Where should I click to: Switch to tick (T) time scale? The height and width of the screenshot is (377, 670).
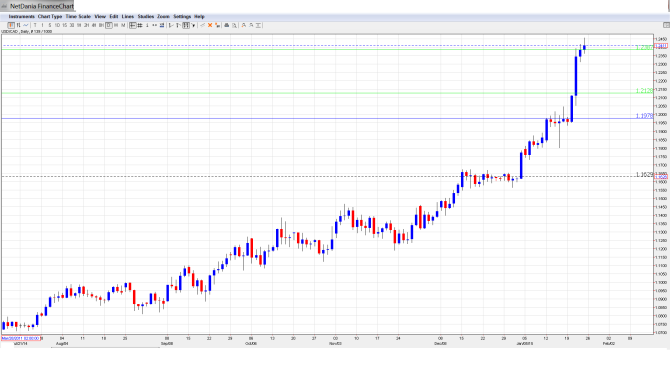tap(35, 26)
